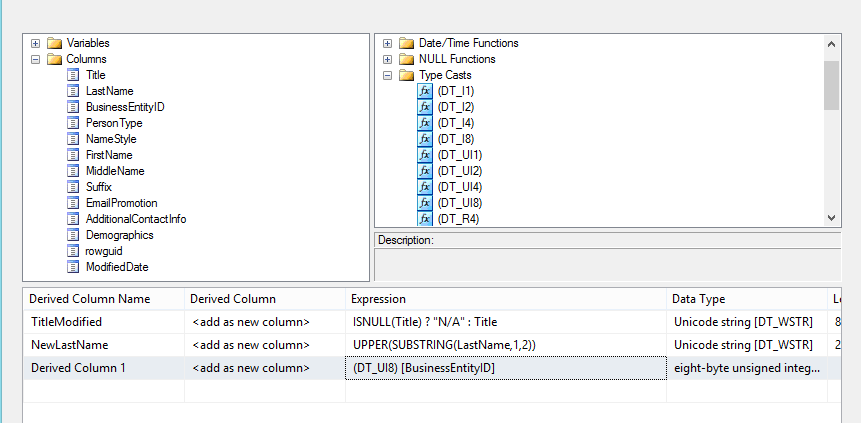Screen dimensions: 861x423
Task: Click the fx icon for (DT_UI8)
Action: click(x=425, y=203)
